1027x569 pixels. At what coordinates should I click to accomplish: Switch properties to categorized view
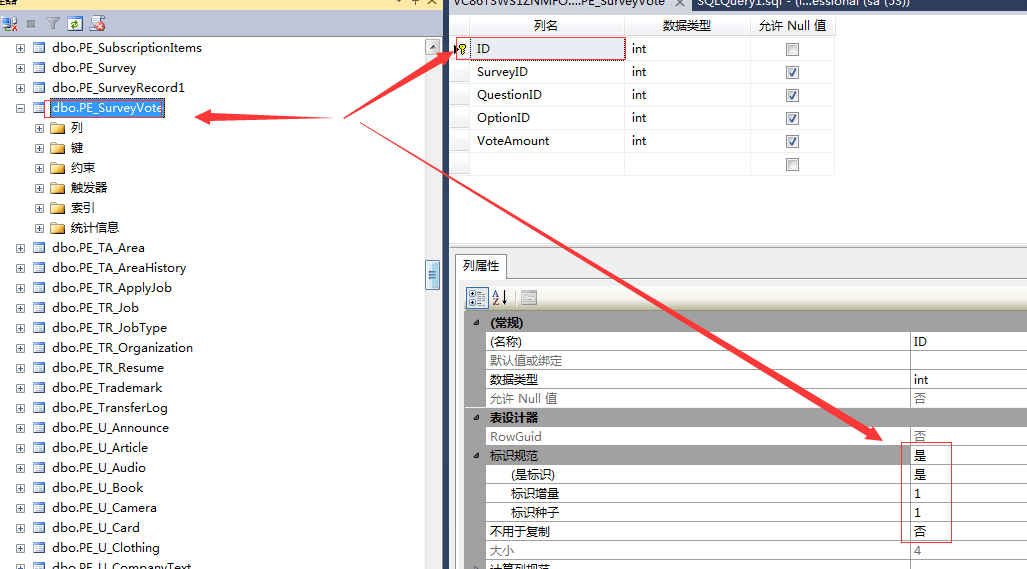pyautogui.click(x=477, y=297)
